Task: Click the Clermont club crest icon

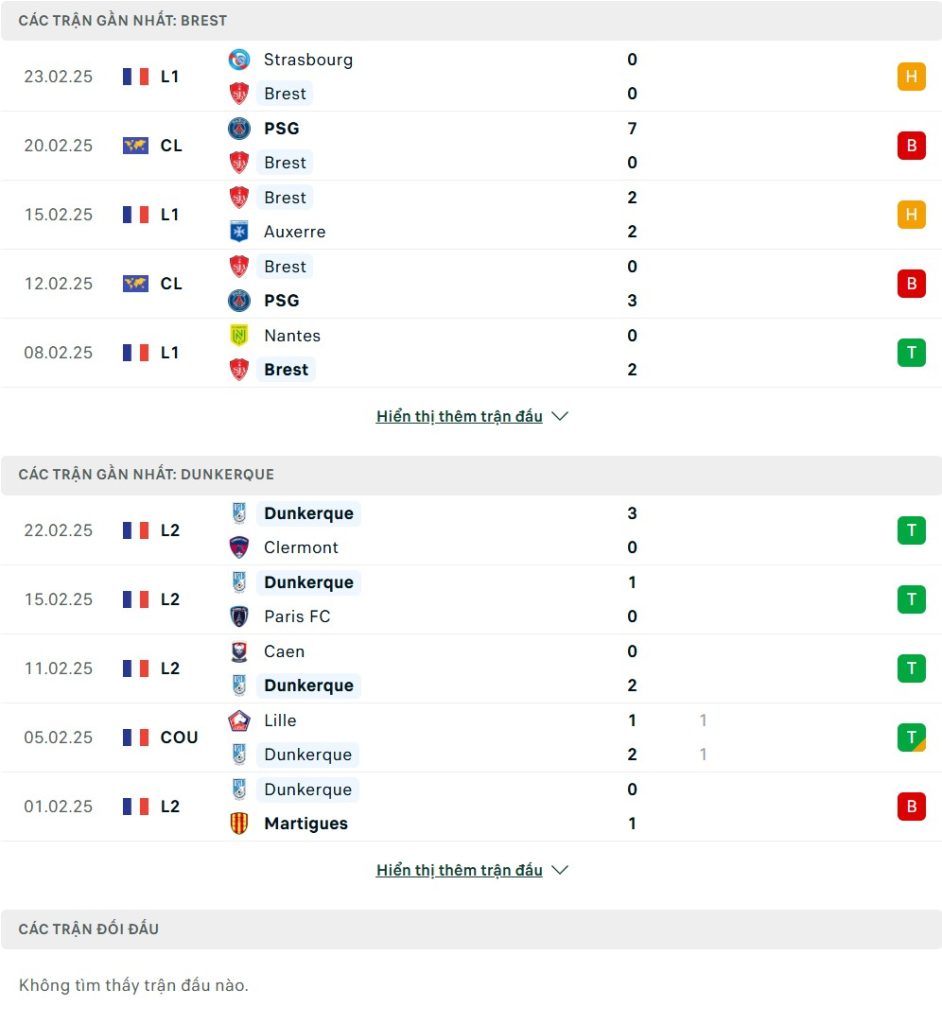Action: coord(239,548)
